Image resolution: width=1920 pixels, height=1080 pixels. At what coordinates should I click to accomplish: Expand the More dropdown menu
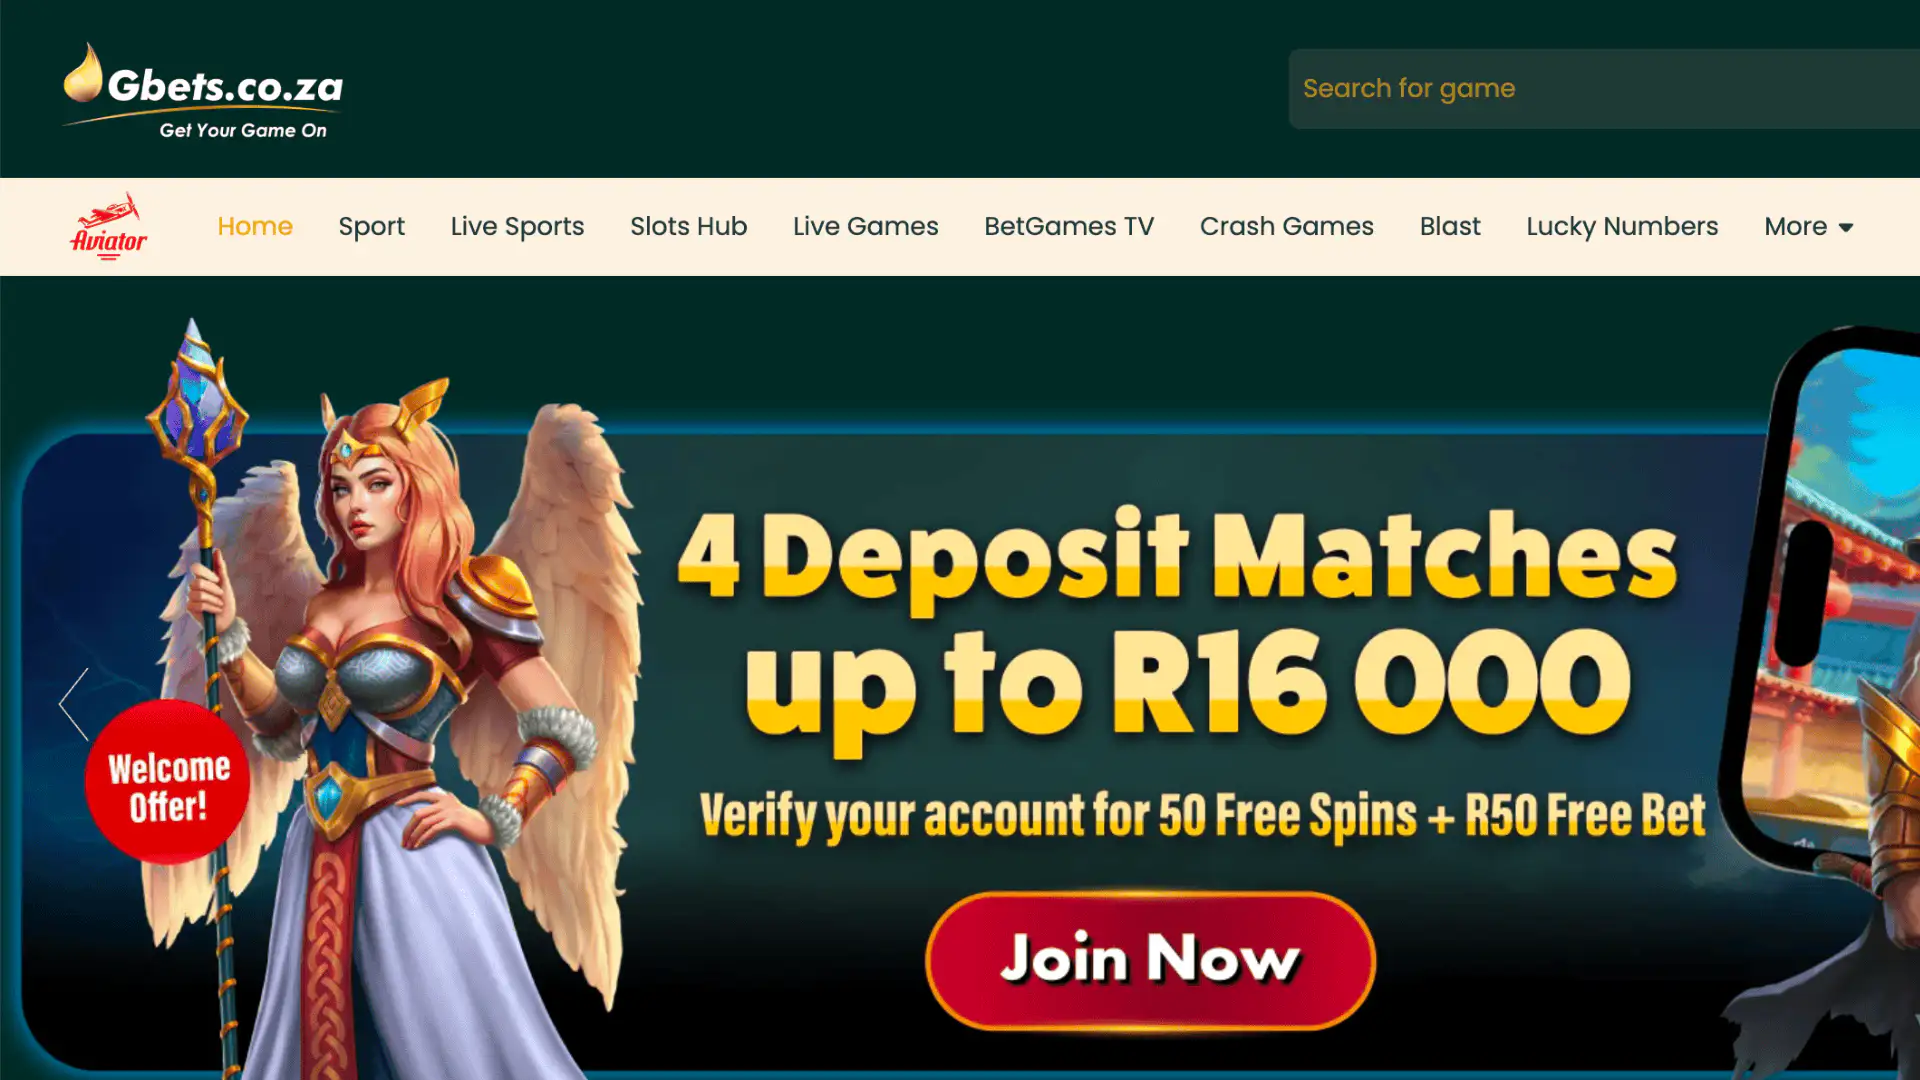(1808, 227)
